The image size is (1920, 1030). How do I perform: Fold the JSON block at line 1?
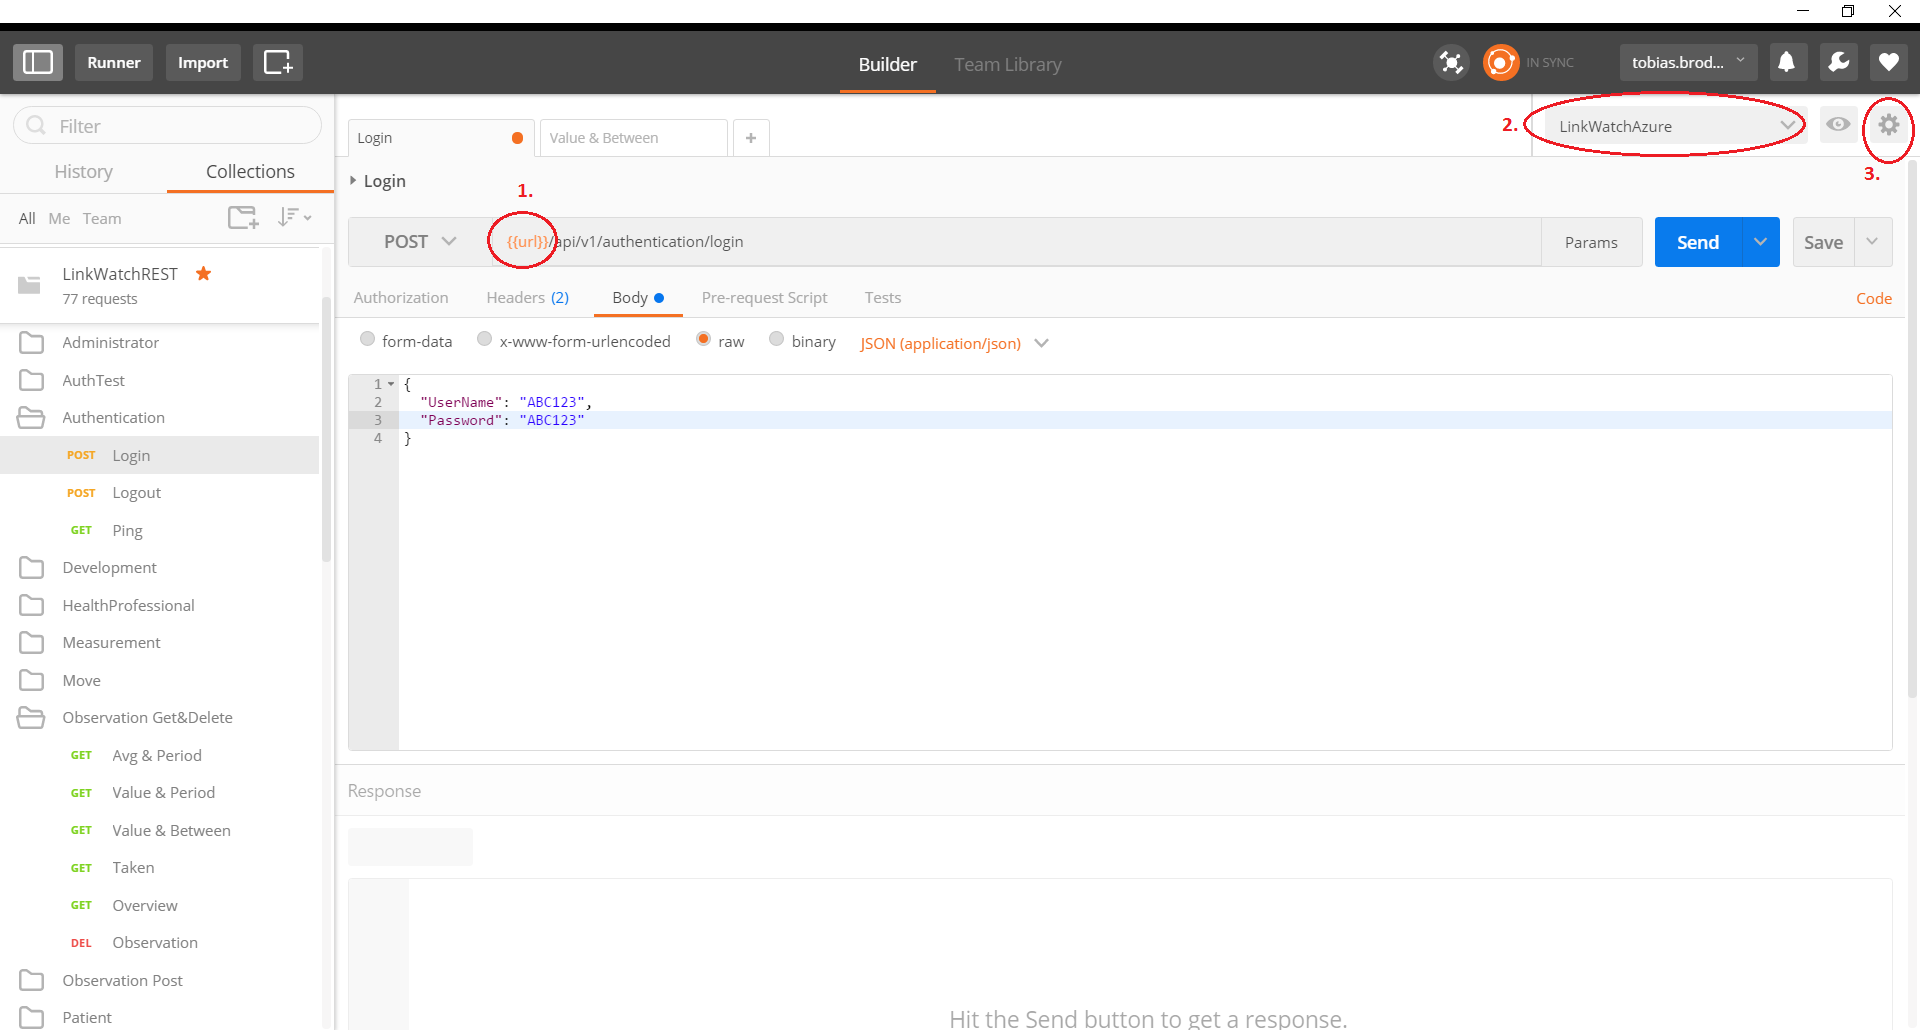tap(391, 384)
